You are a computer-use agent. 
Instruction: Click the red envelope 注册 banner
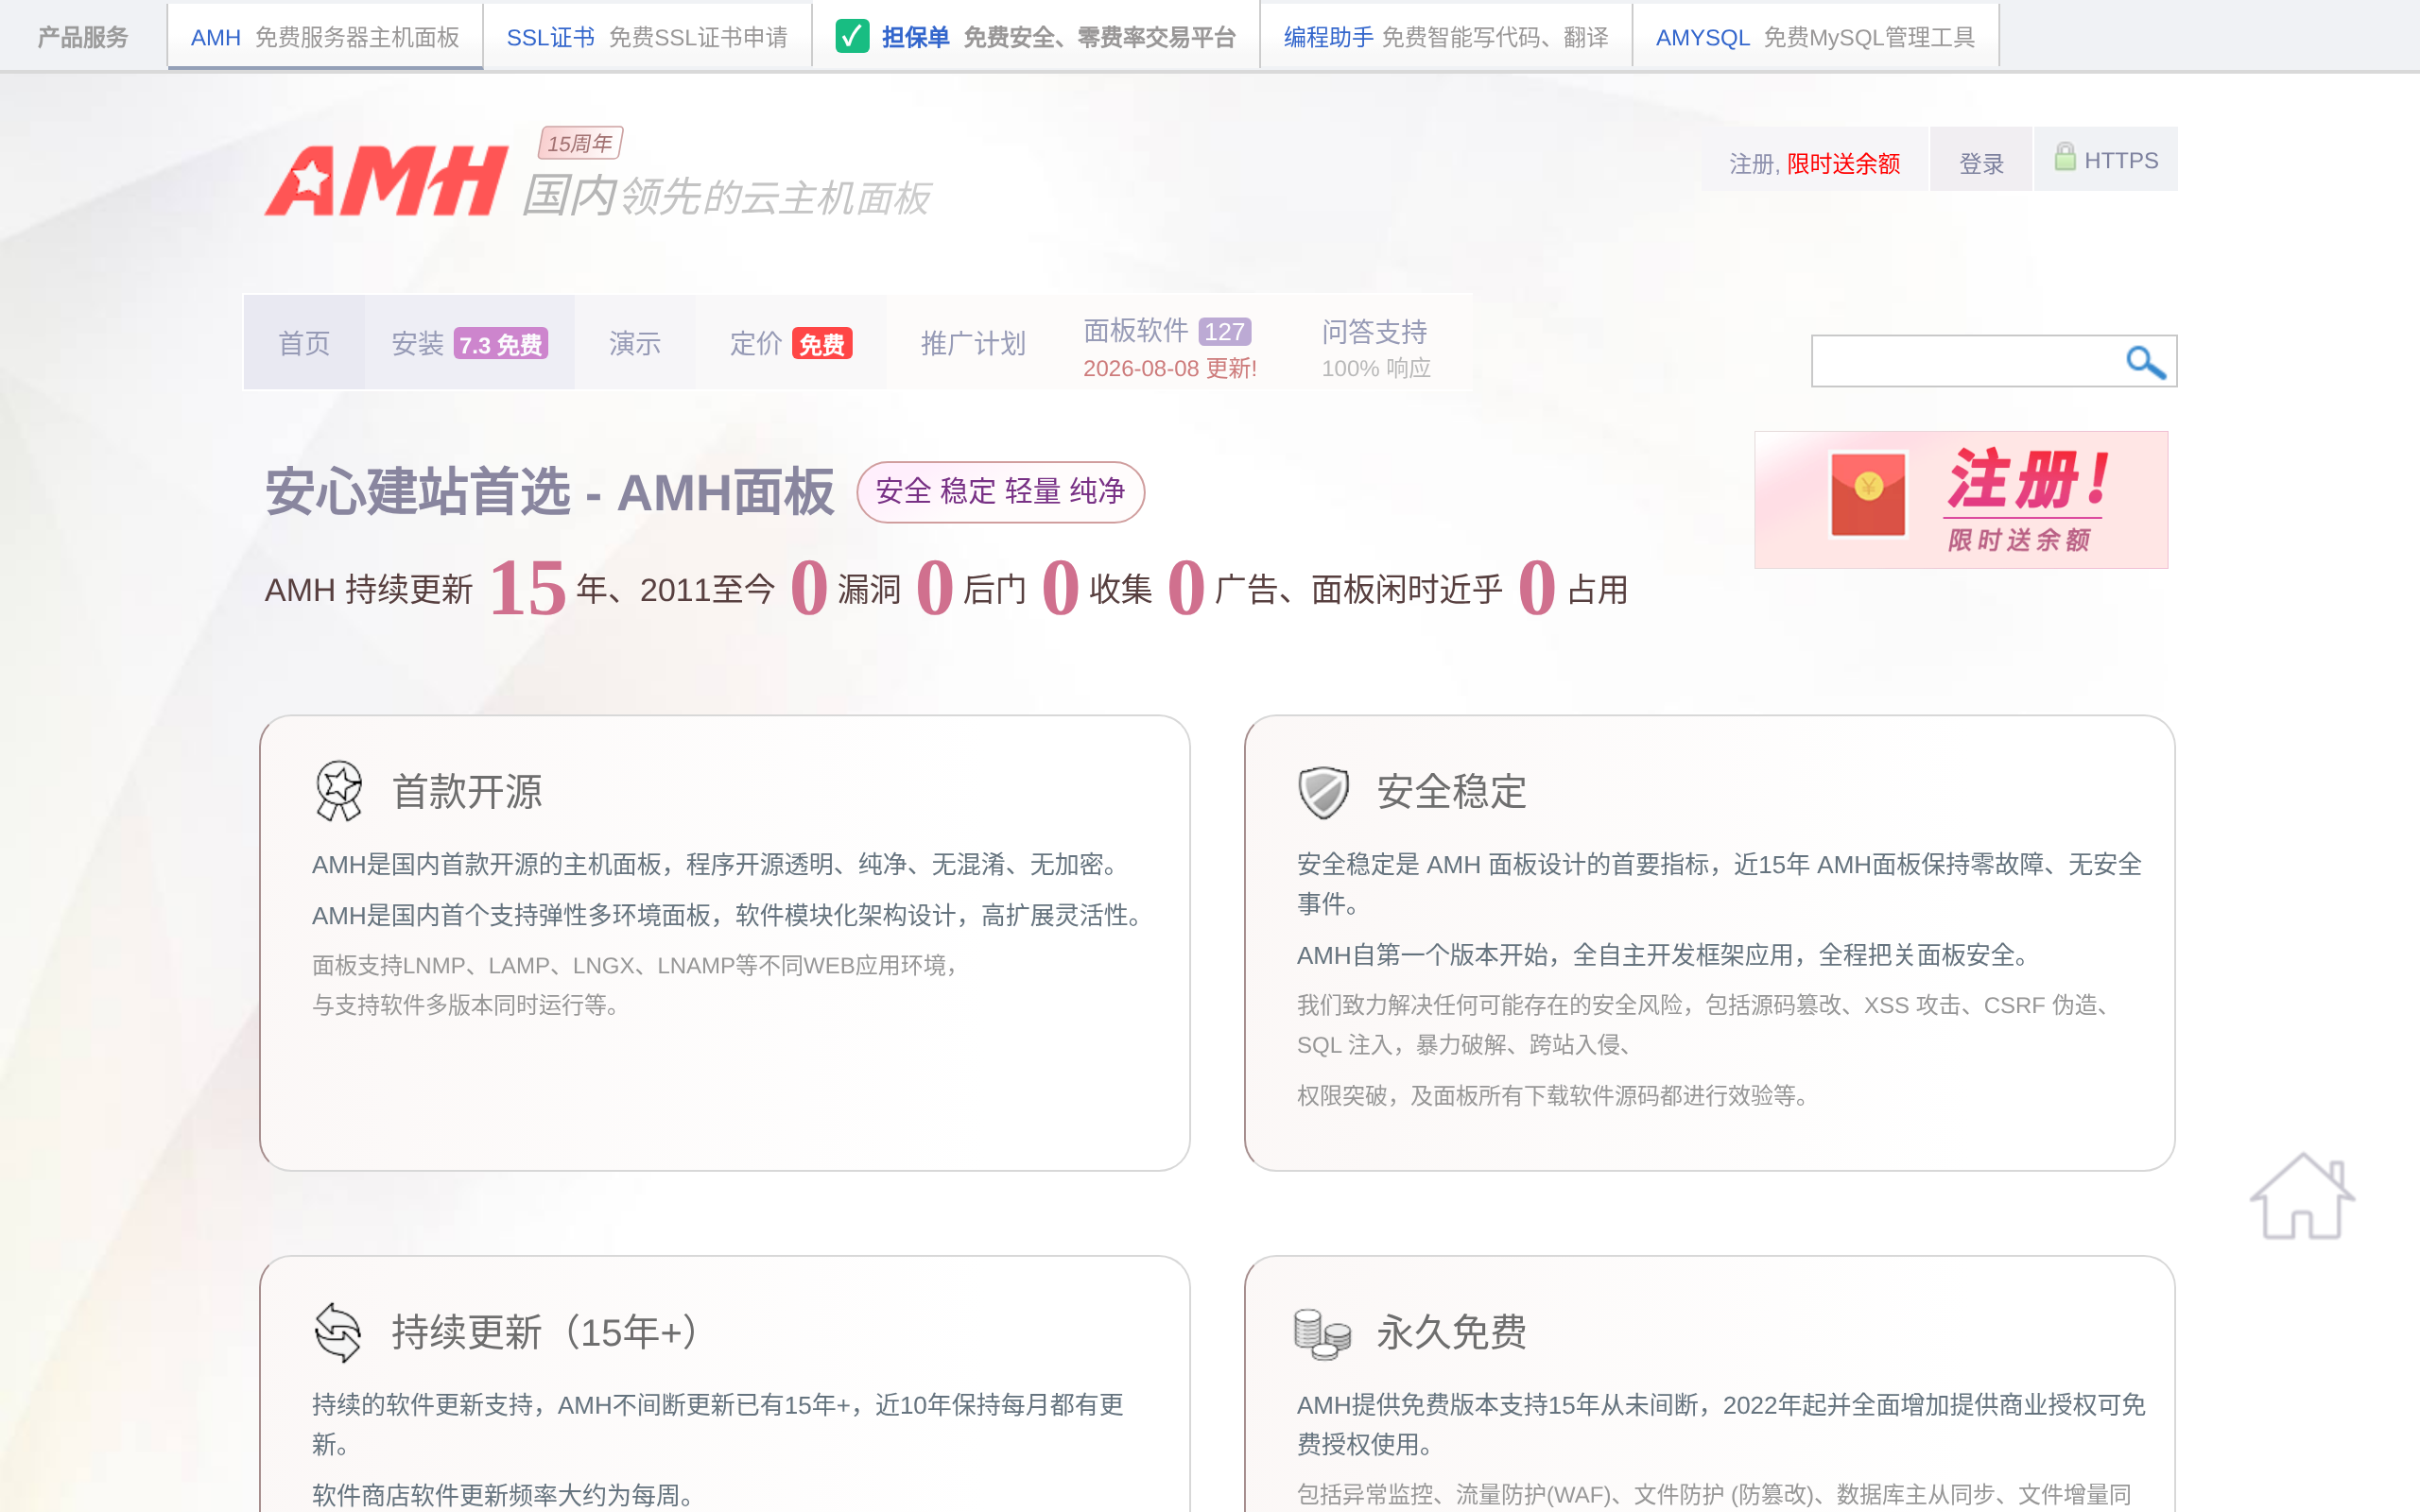1961,500
